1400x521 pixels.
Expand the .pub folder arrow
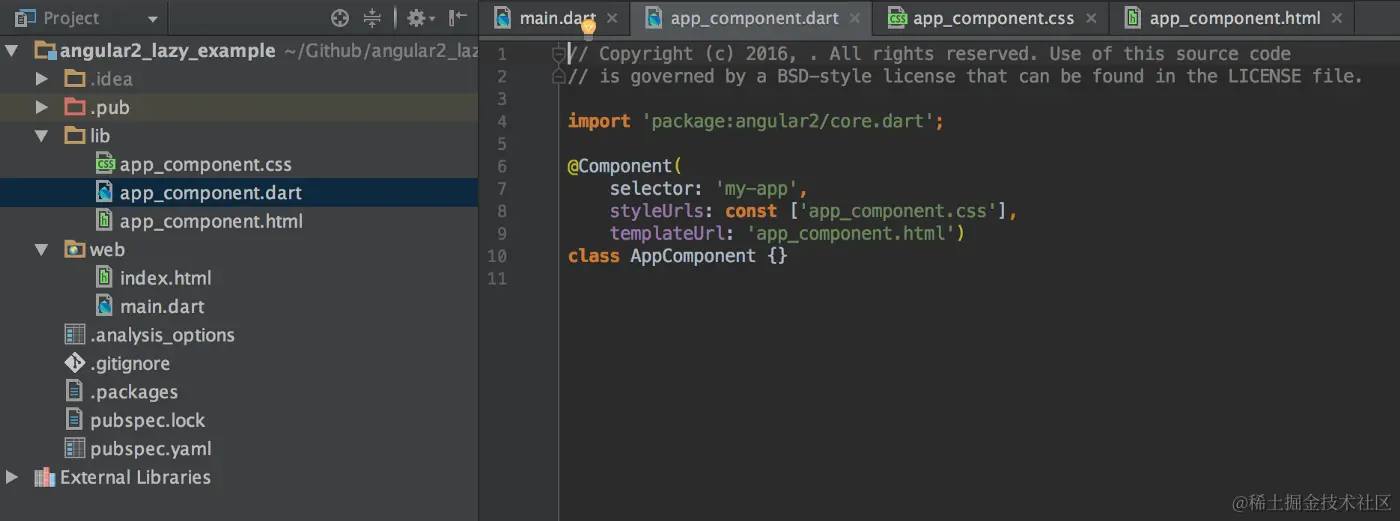pos(41,107)
